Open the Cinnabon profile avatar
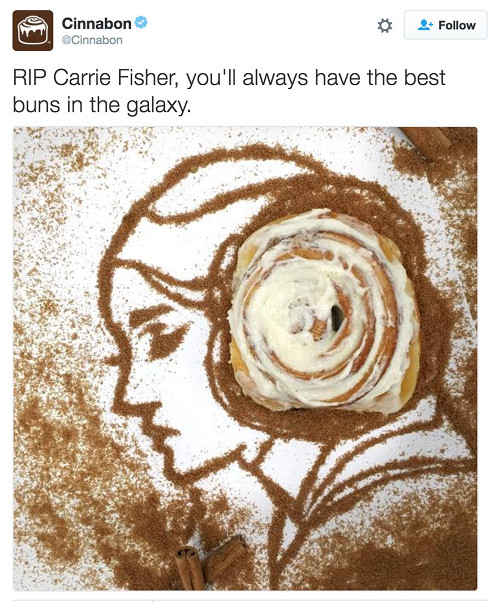The image size is (500, 603). 33,30
